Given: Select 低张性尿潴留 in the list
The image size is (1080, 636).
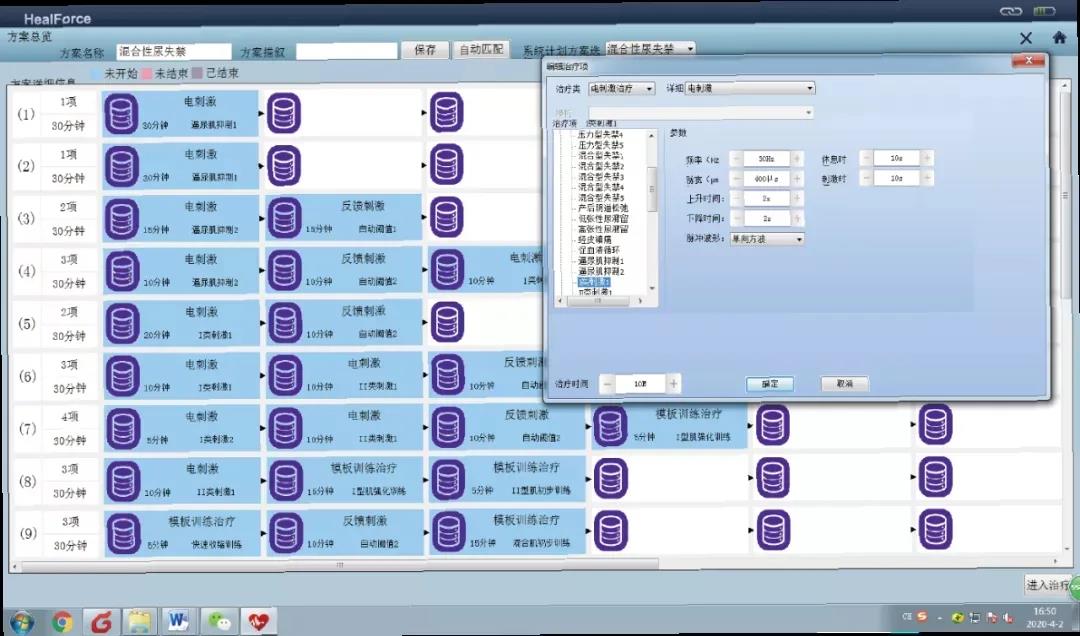Looking at the screenshot, I should pos(603,217).
